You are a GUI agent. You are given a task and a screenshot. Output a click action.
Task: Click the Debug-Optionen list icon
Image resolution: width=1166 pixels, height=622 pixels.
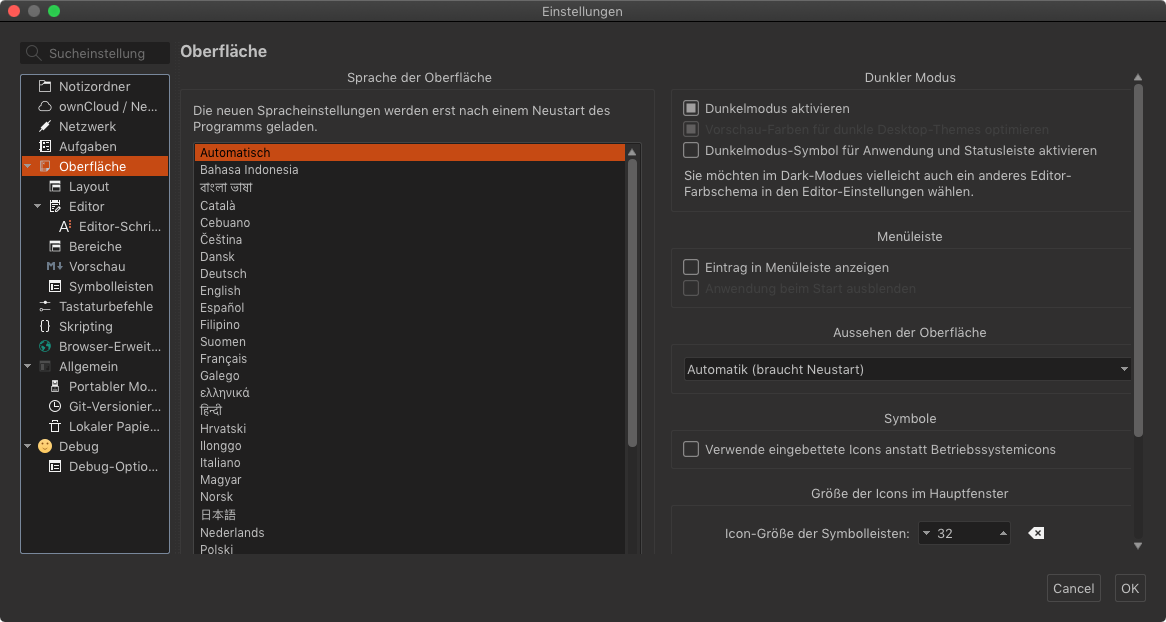[x=55, y=467]
